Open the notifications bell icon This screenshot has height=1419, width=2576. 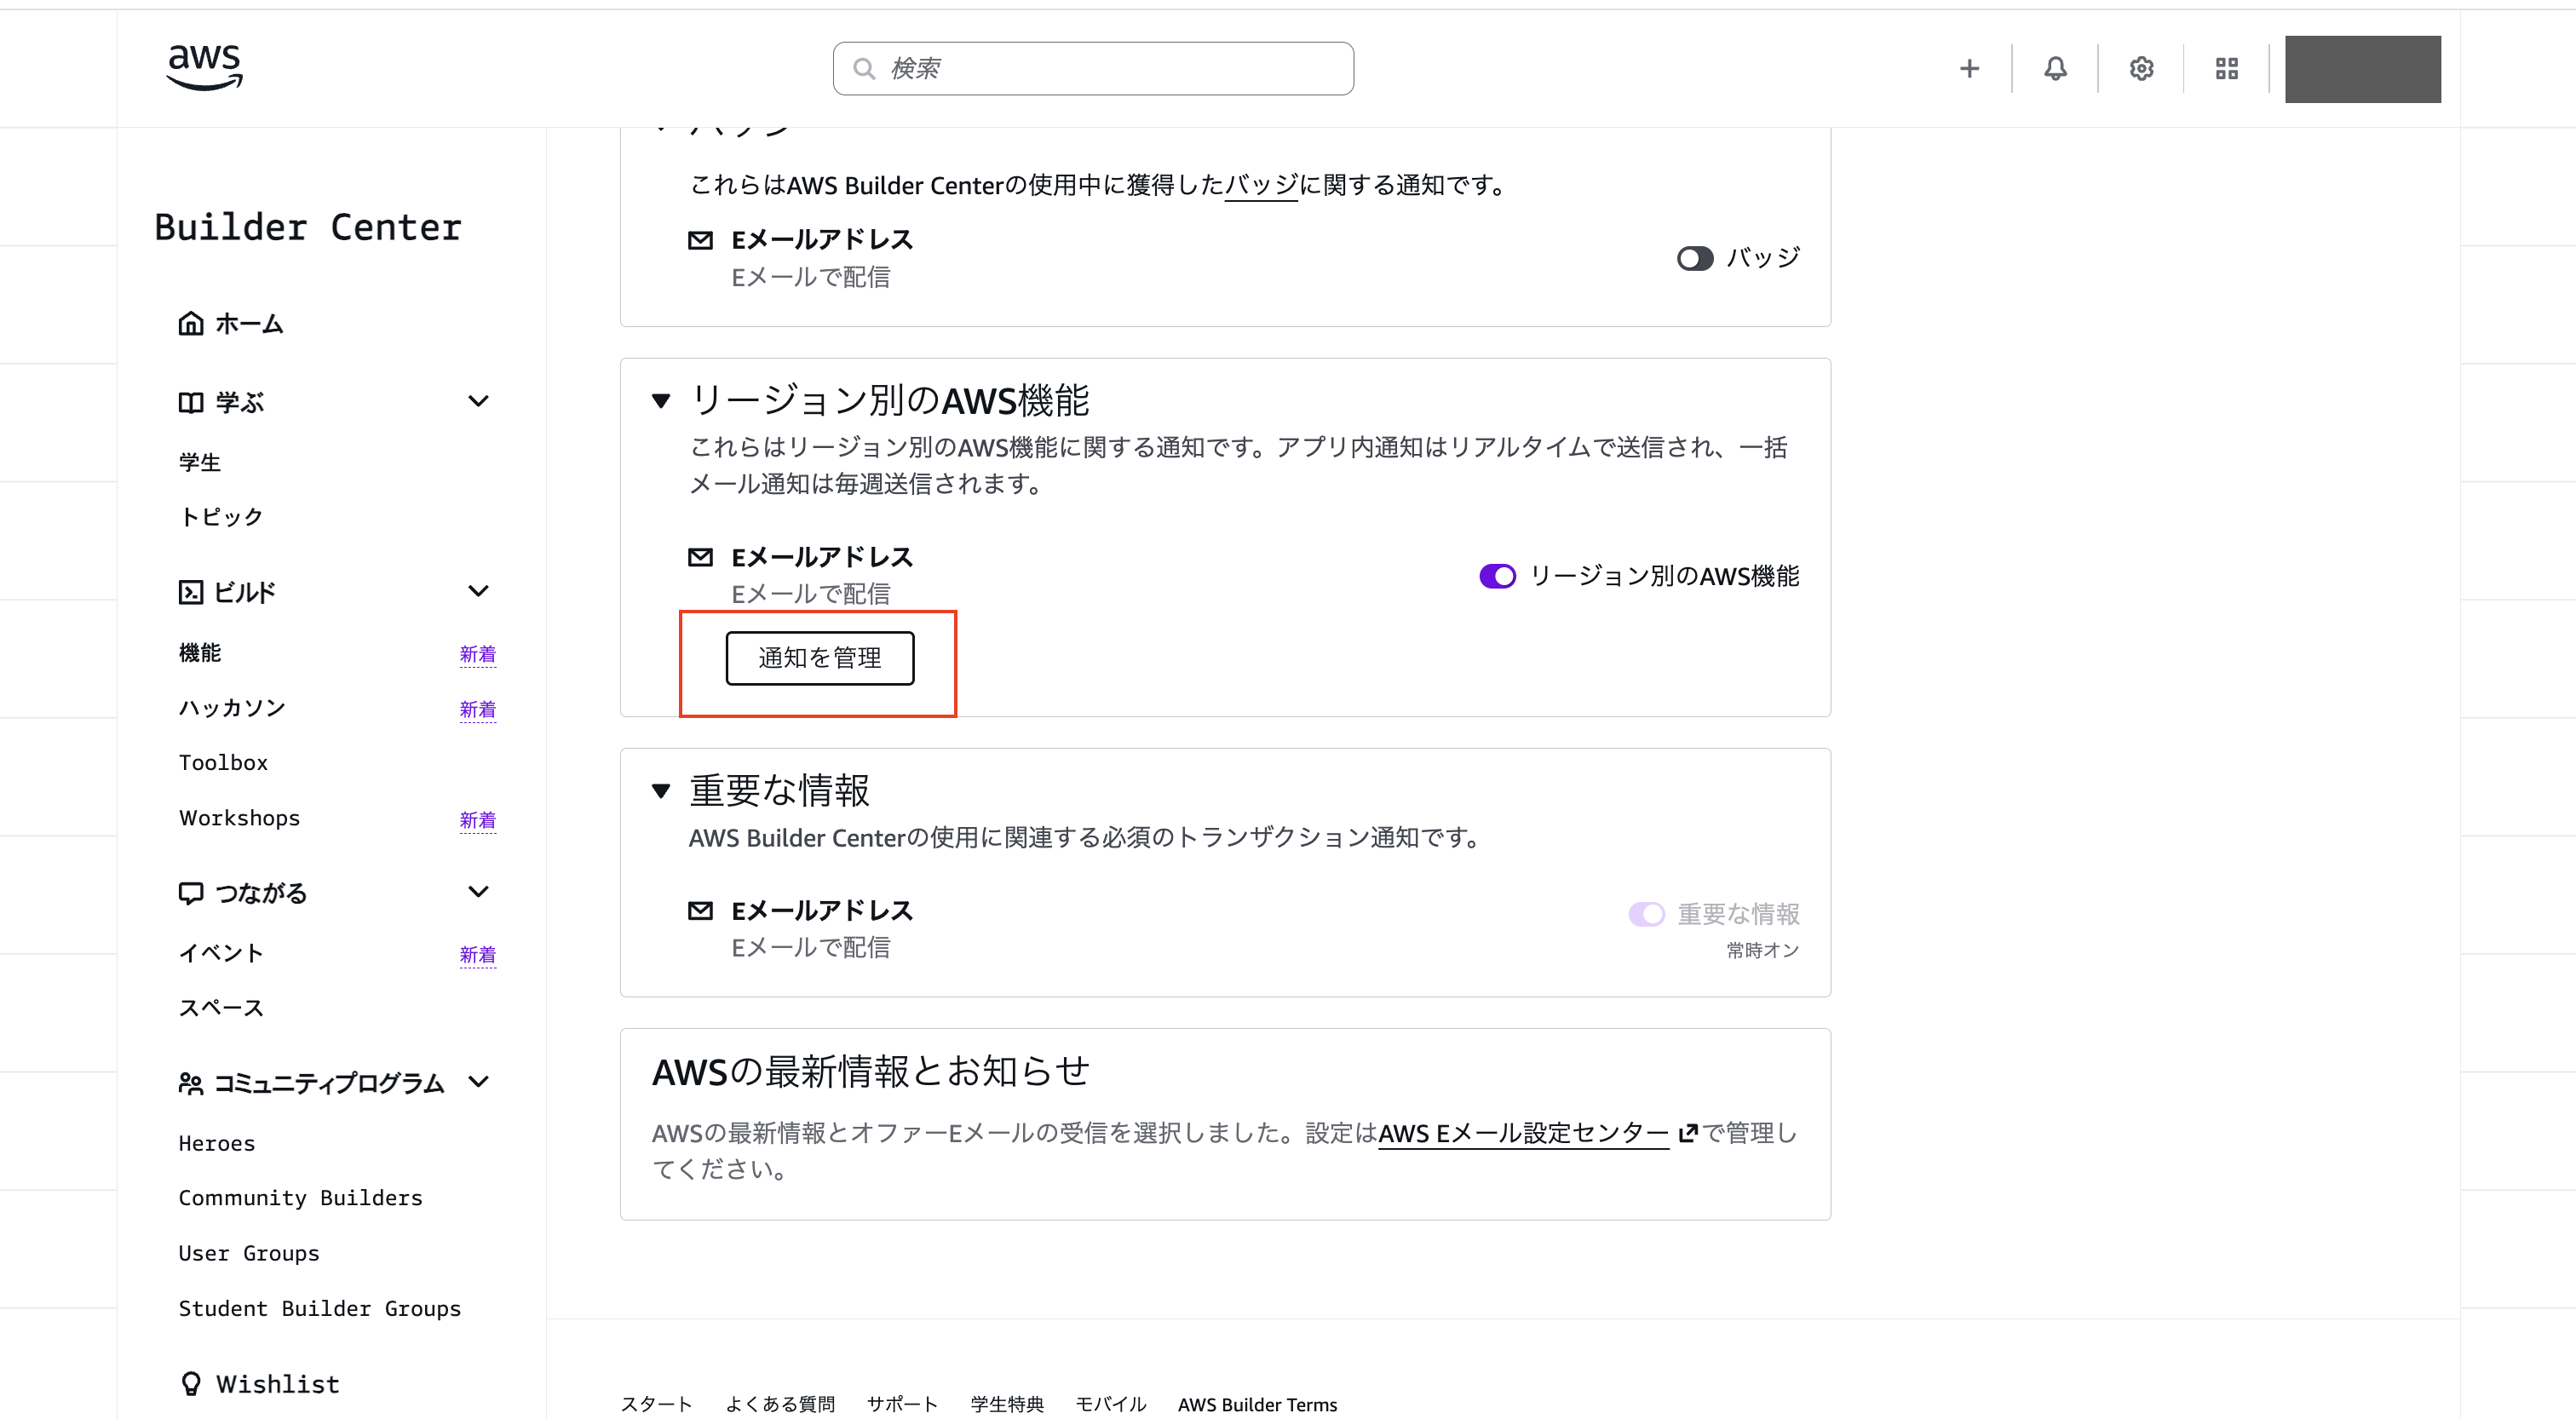[2055, 68]
